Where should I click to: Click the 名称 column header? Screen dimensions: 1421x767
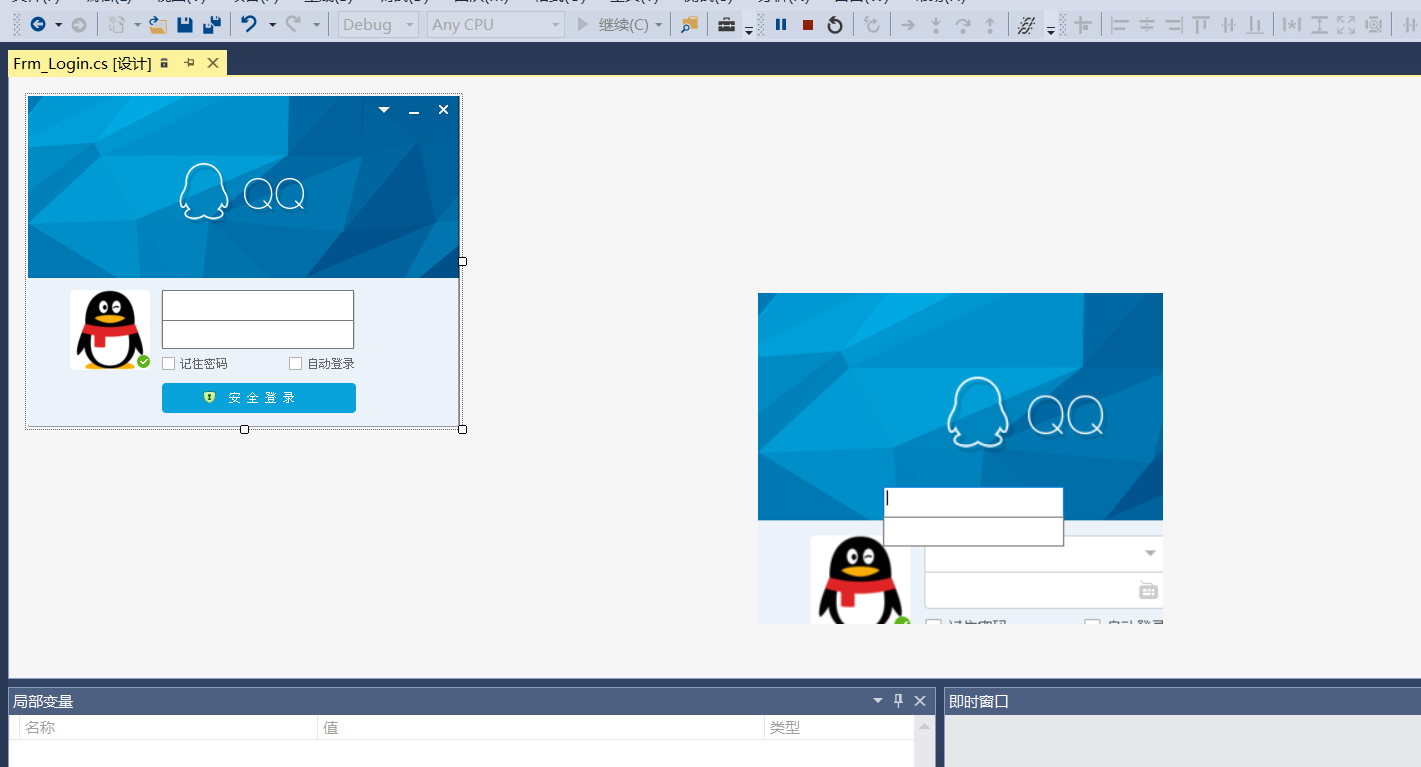tap(168, 728)
